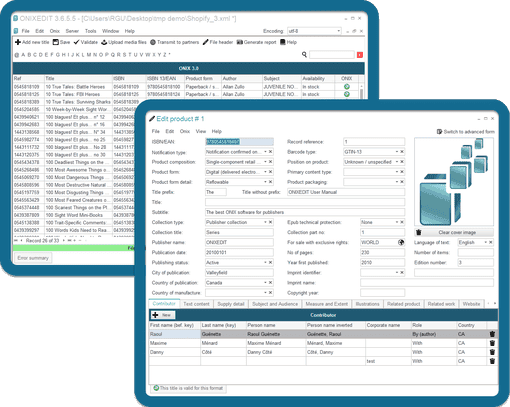Click the No of pages field

pos(382,252)
